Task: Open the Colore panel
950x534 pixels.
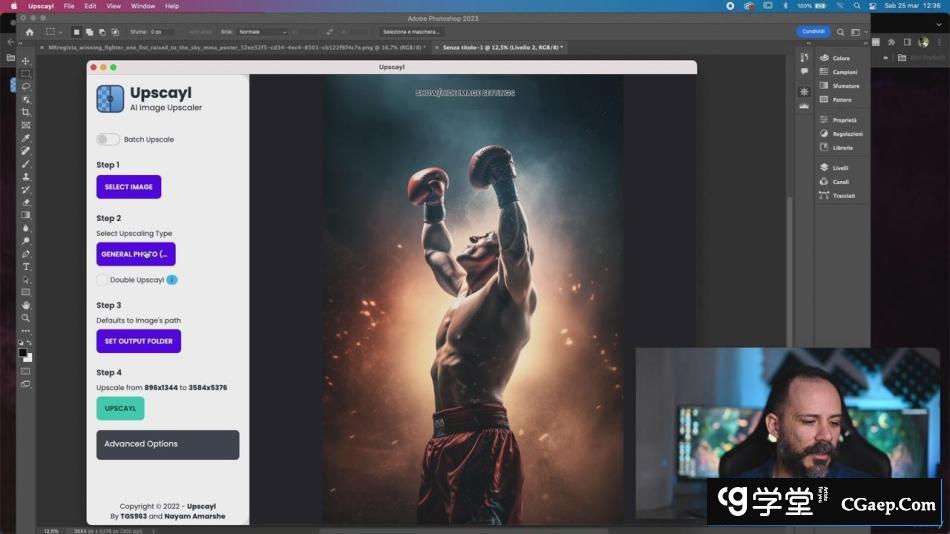Action: click(x=840, y=58)
